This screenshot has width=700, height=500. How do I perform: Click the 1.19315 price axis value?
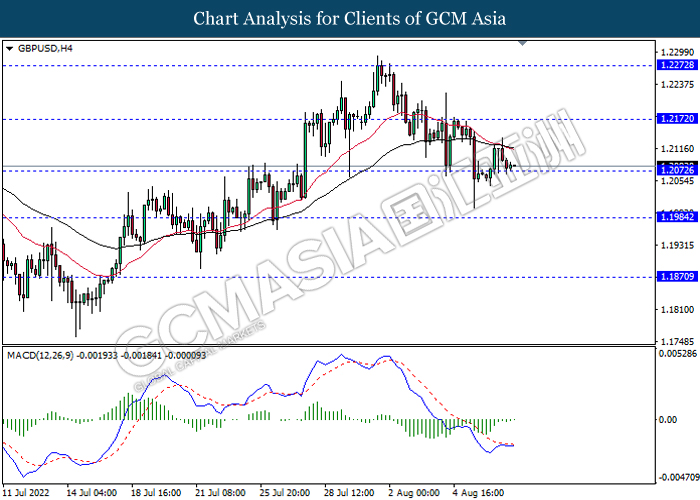[x=677, y=245]
